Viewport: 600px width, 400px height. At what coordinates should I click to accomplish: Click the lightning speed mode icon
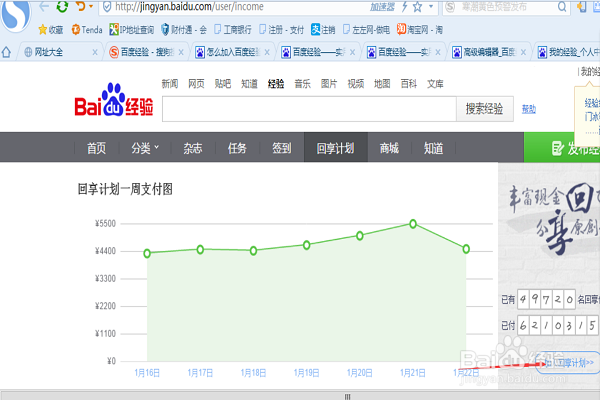point(404,7)
